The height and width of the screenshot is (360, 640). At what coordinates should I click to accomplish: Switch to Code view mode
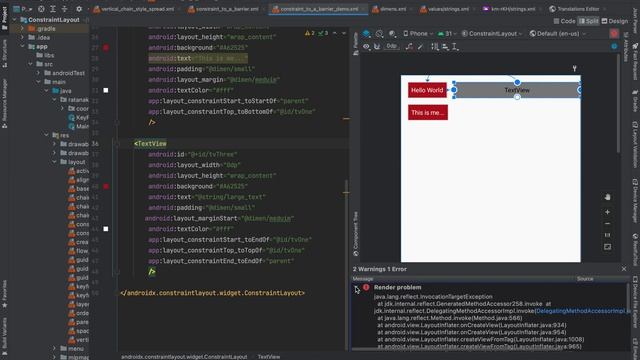564,21
